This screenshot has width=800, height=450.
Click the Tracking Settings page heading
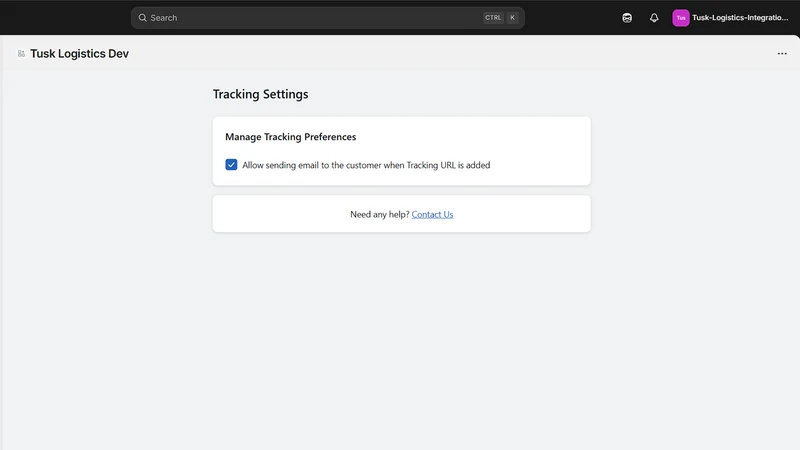click(x=260, y=94)
